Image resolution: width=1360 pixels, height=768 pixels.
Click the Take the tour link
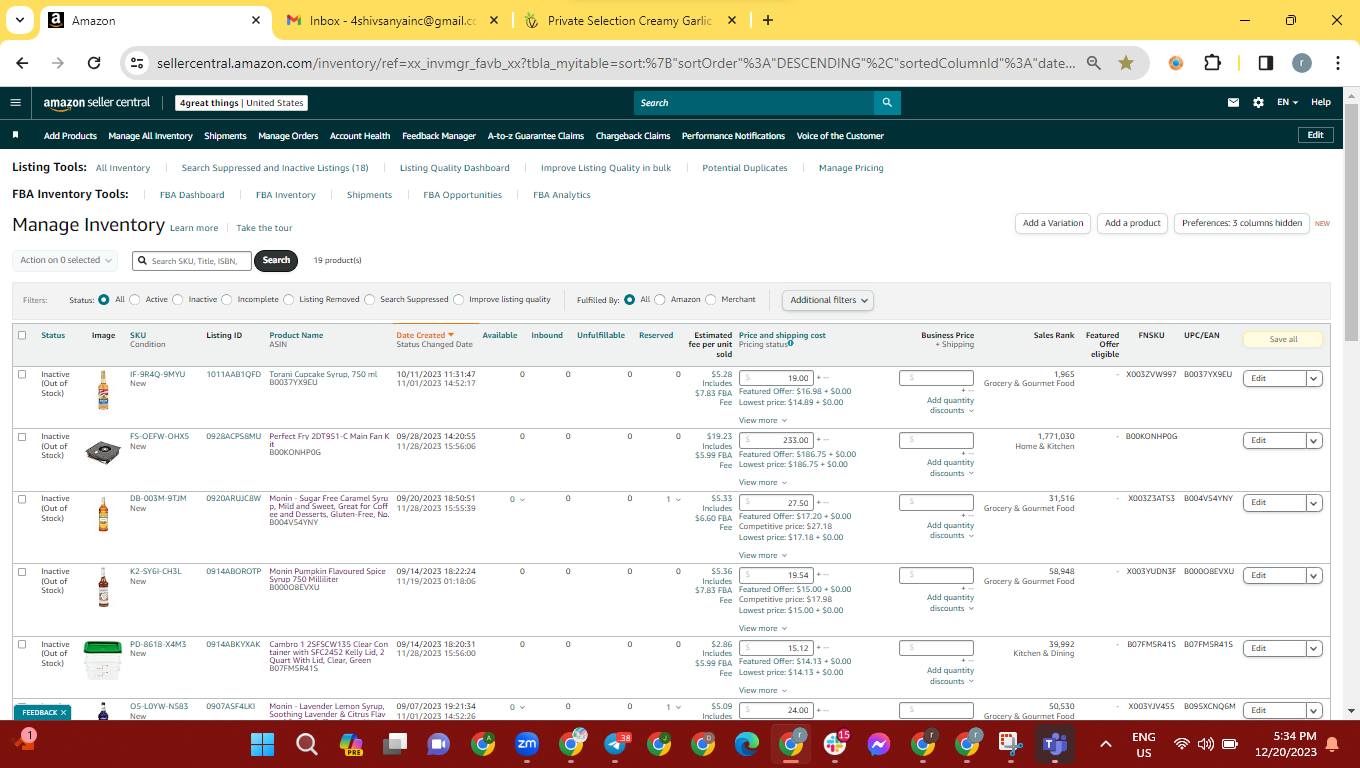point(264,228)
